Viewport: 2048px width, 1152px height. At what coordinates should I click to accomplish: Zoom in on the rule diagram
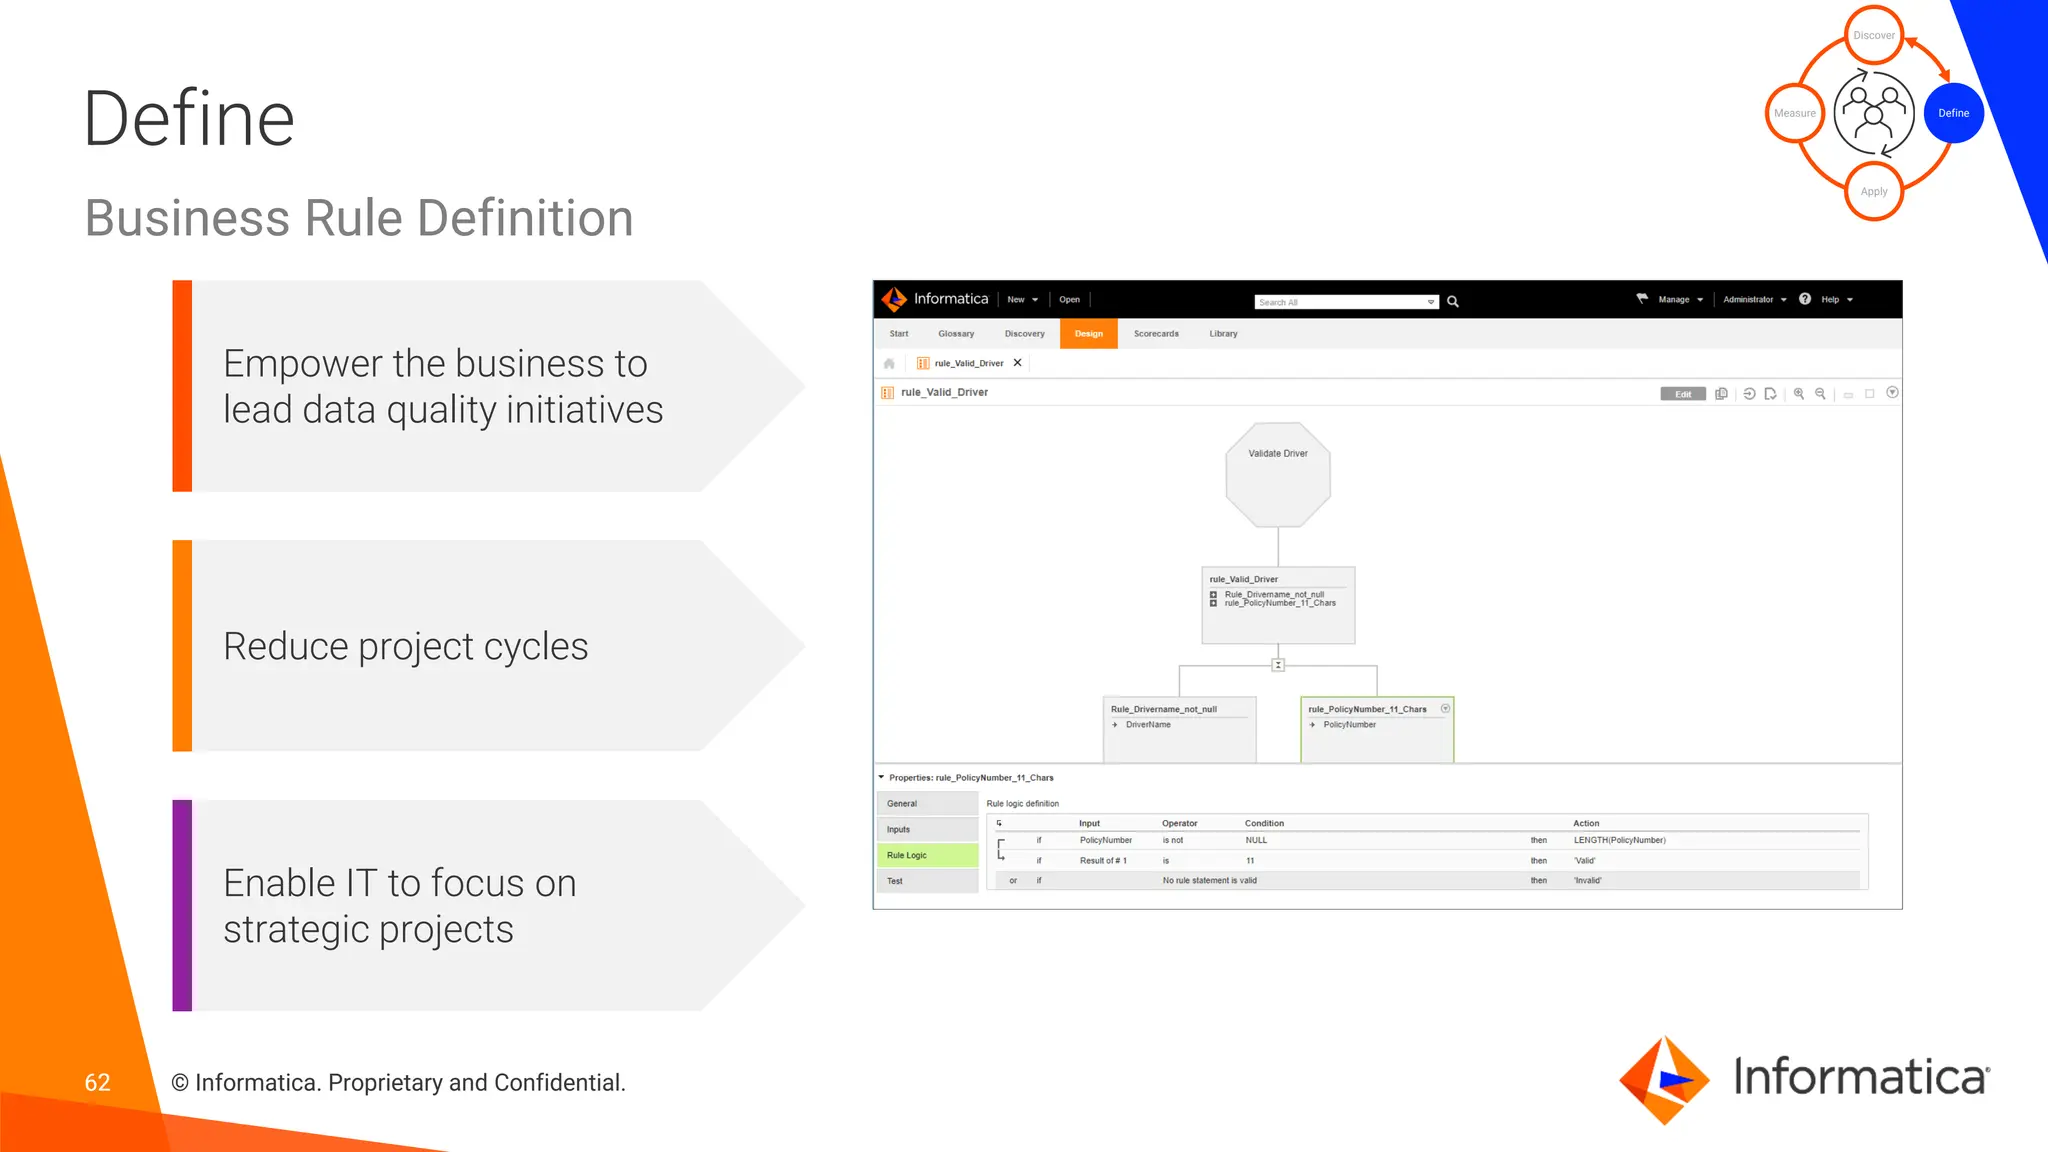[1799, 393]
